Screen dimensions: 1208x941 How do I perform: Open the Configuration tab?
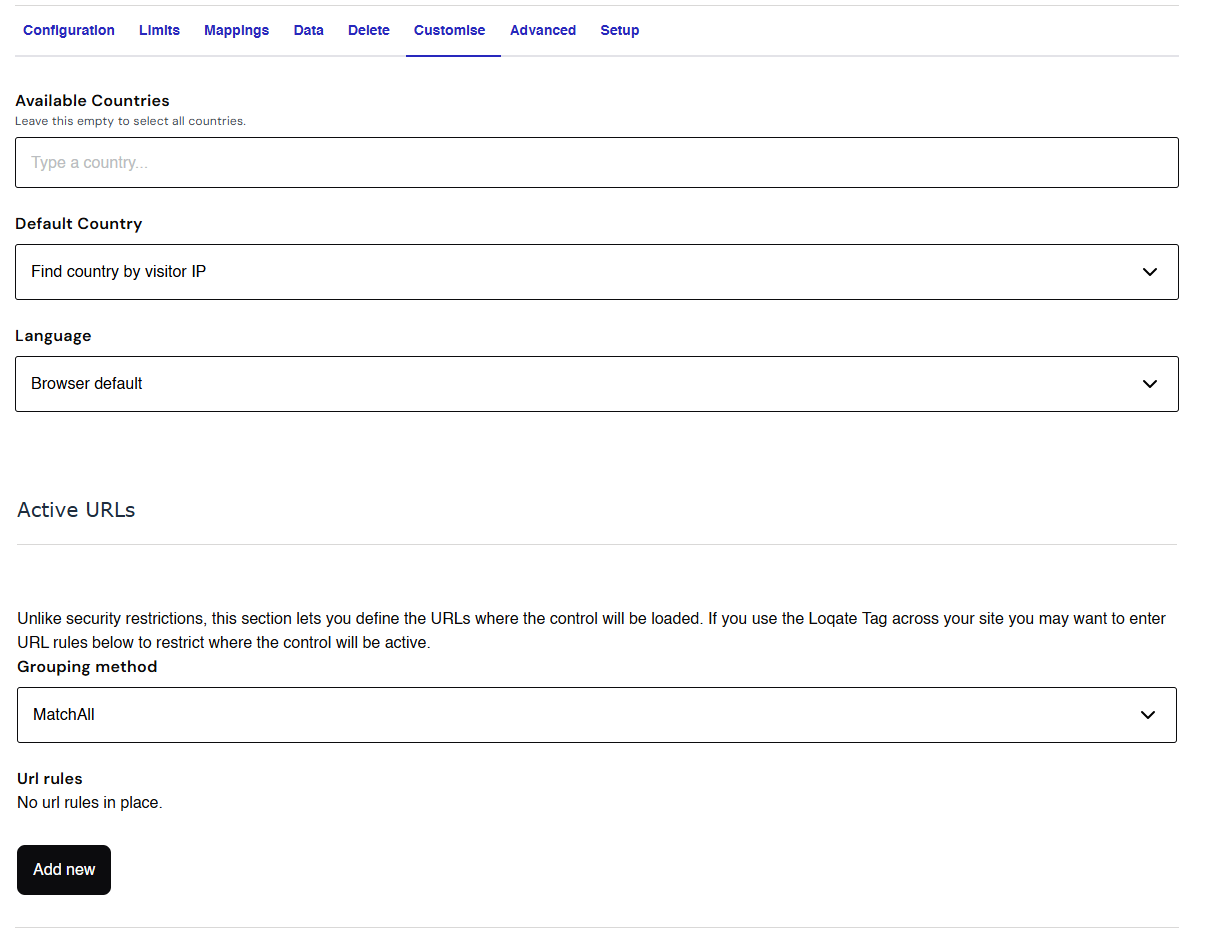click(69, 30)
